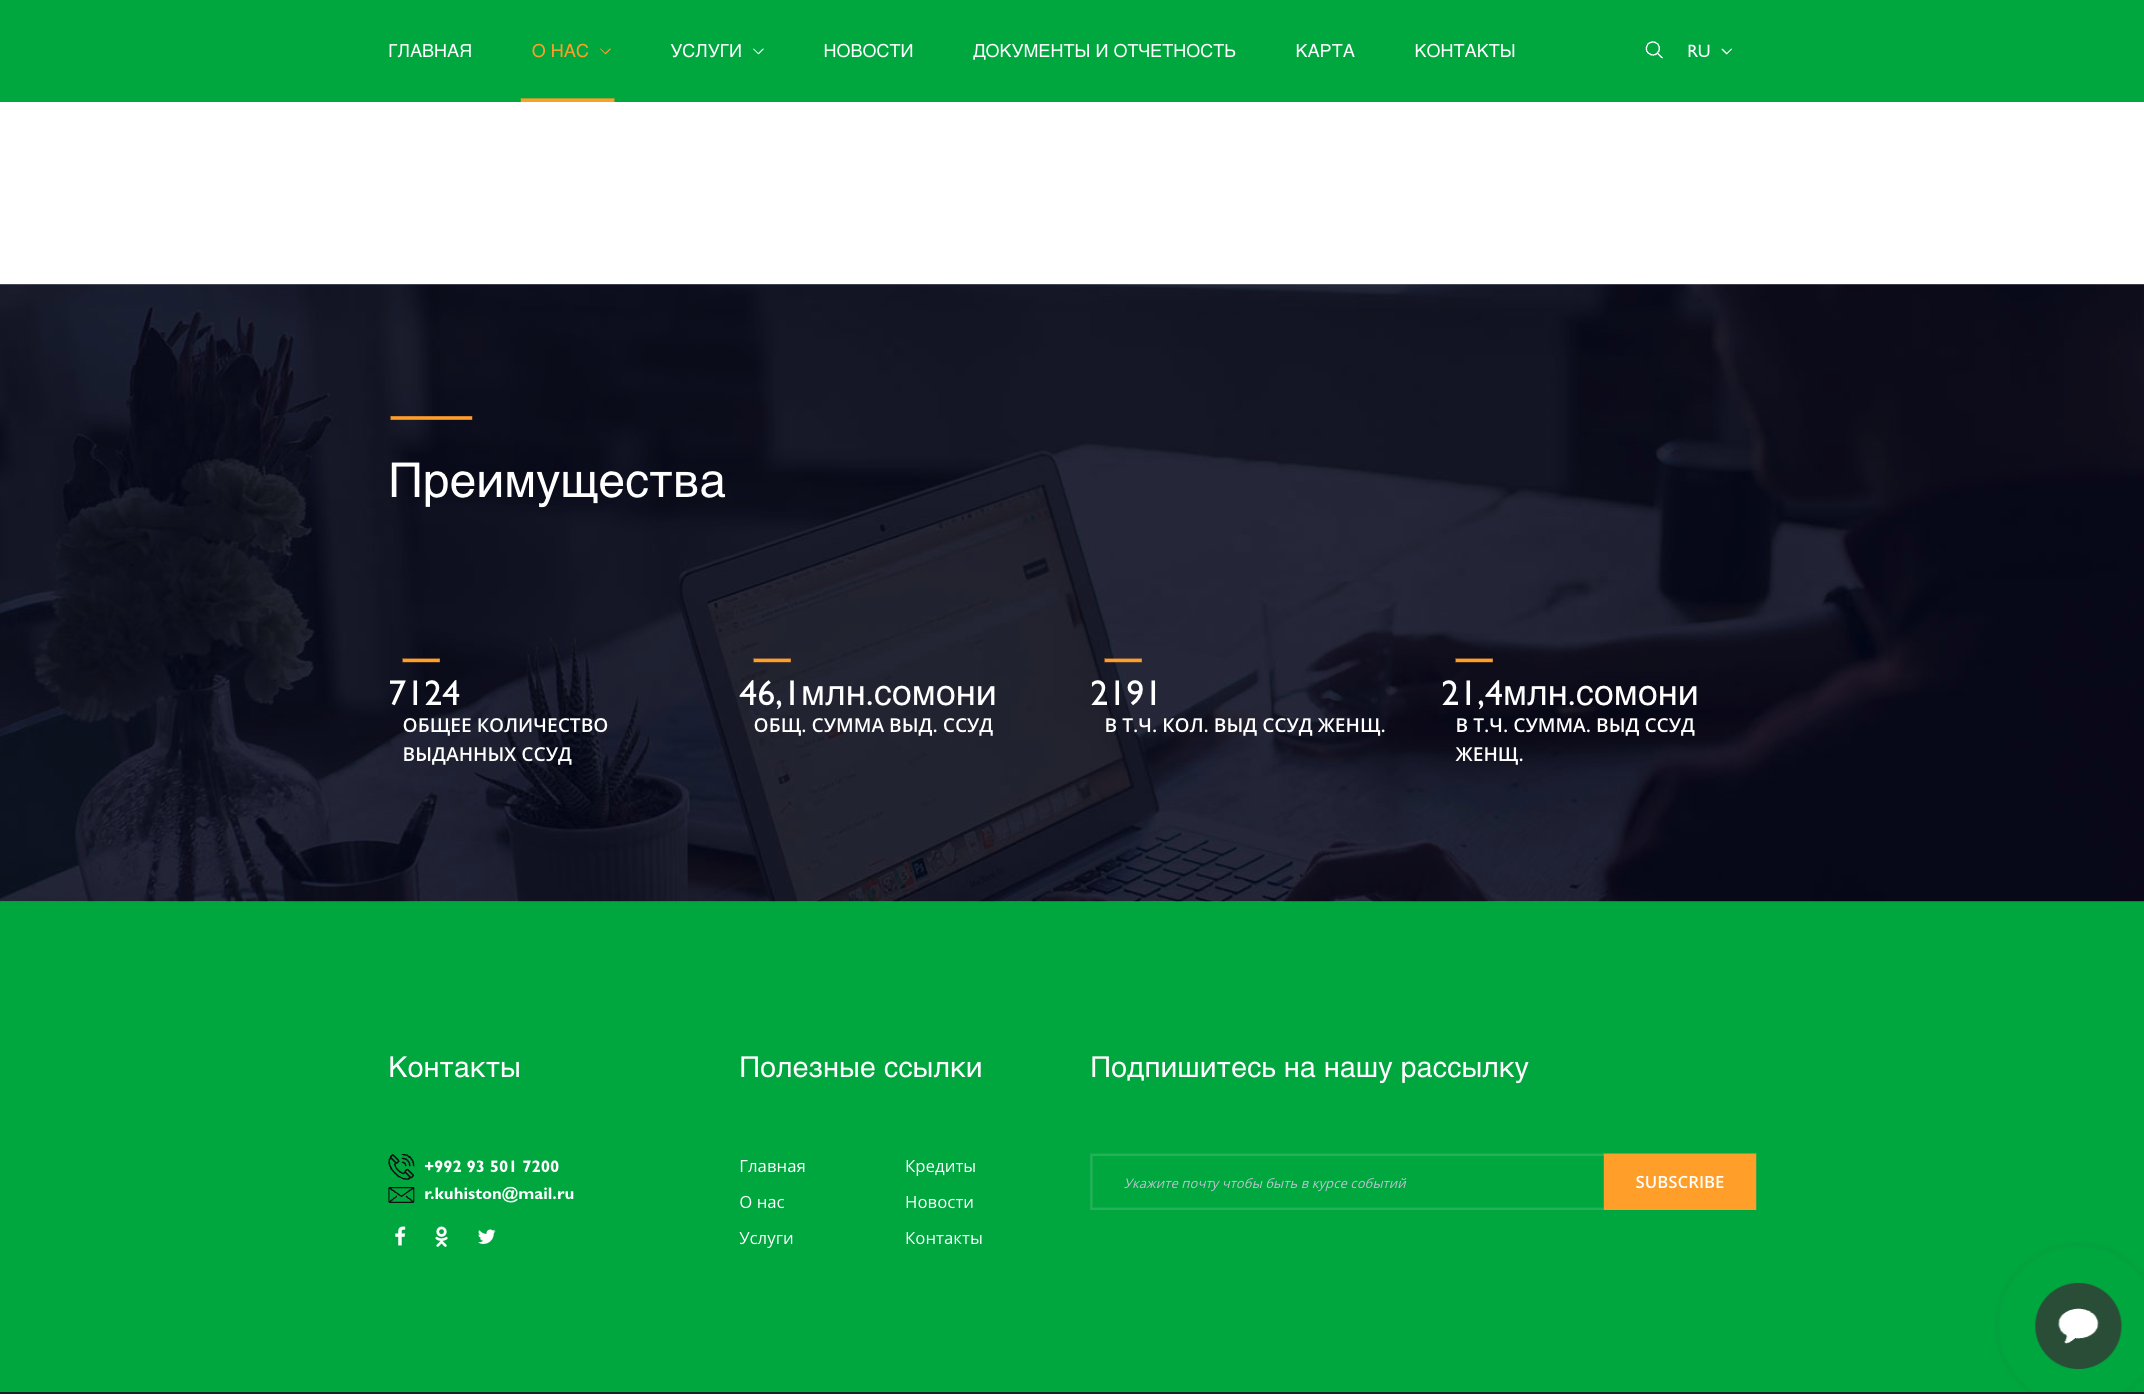
Task: Open the footer Новости link
Action: point(939,1202)
